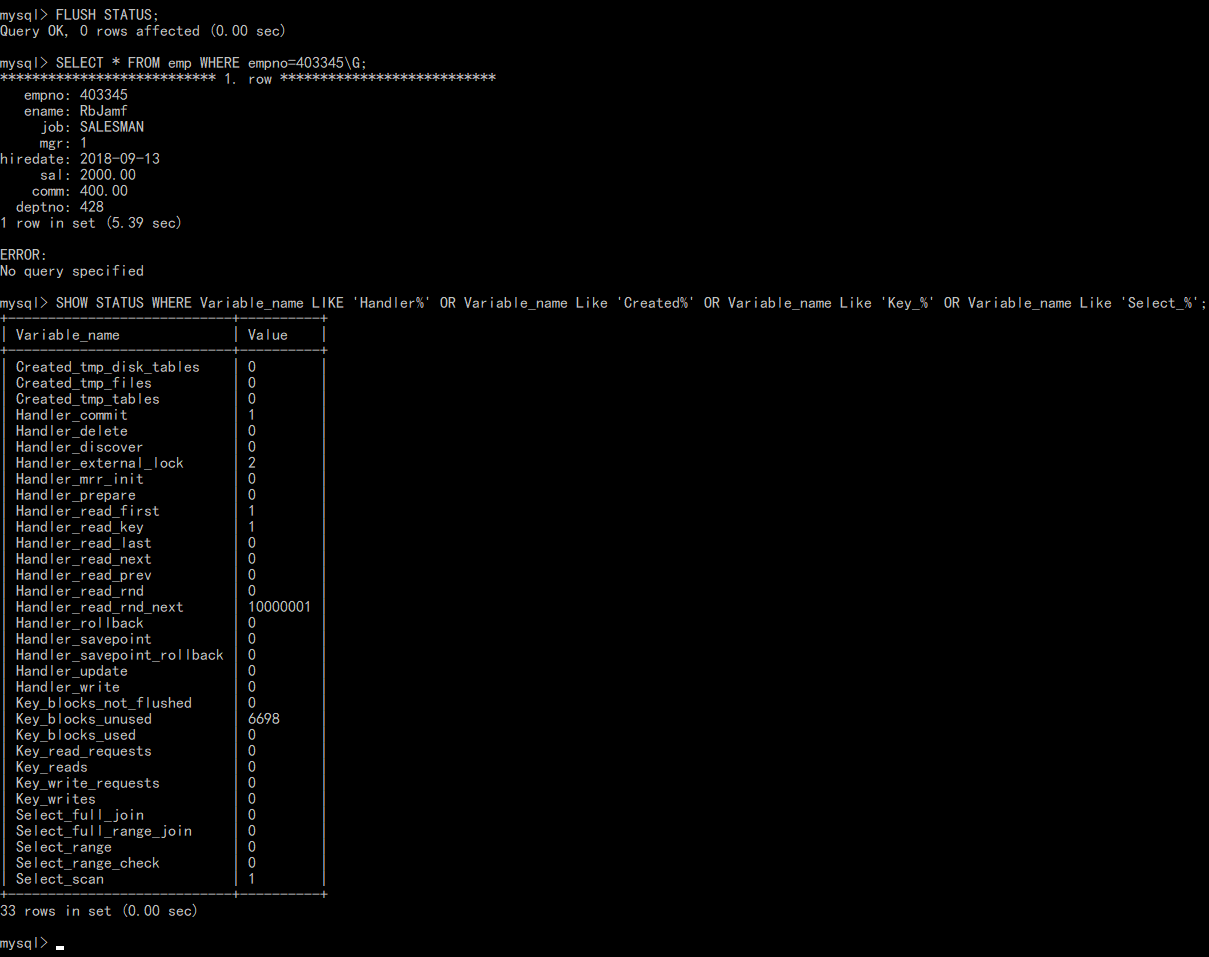This screenshot has width=1209, height=957.
Task: Click '33 rows in set (0.00 sec)' text
Action: (99, 911)
